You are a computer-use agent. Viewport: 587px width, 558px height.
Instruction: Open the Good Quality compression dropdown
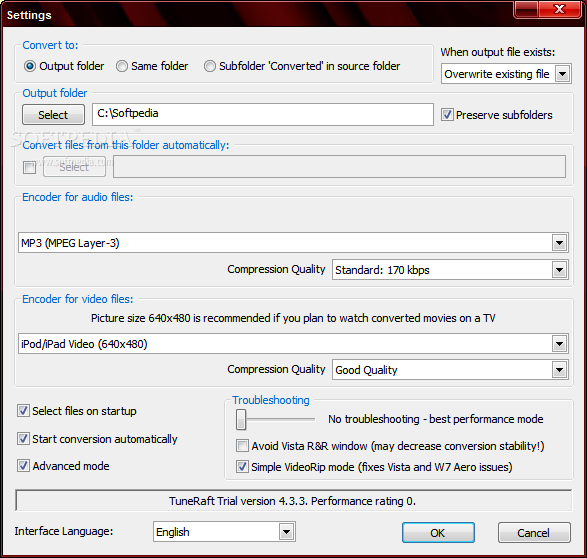point(450,370)
